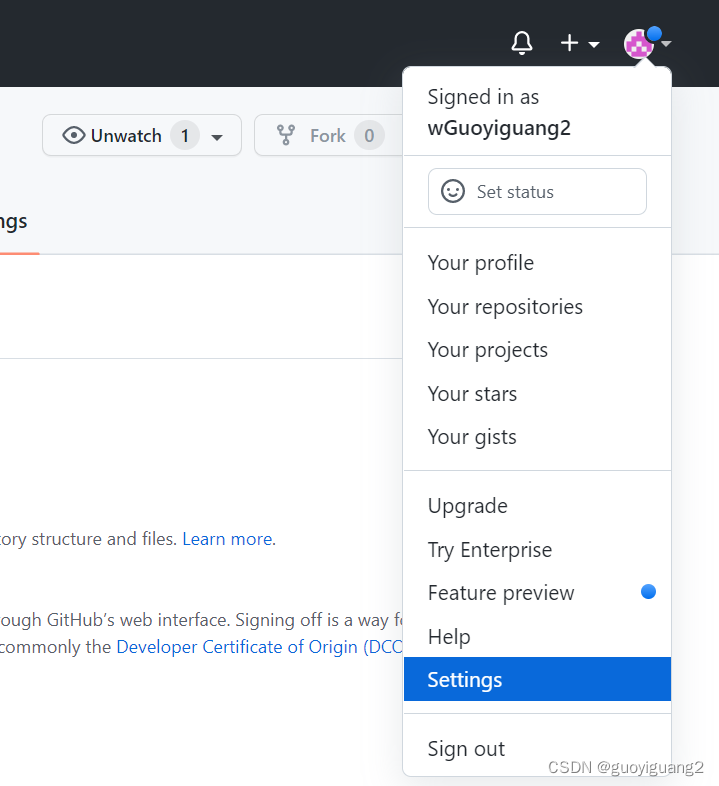The width and height of the screenshot is (719, 786).
Task: Click Sign out
Action: [537, 749]
